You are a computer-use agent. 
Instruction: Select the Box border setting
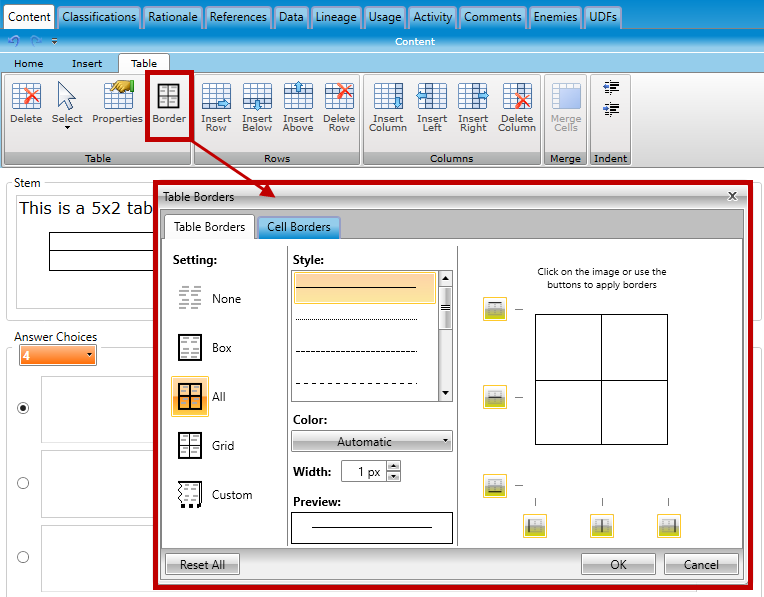190,348
